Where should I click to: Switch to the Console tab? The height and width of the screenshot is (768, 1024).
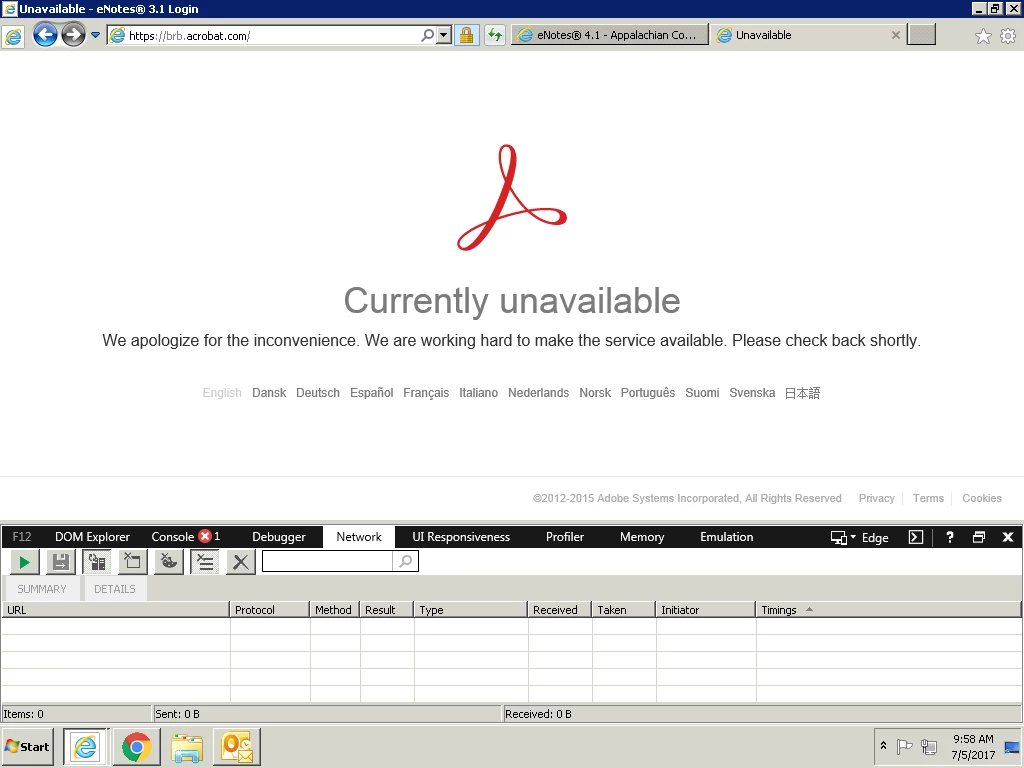tap(172, 537)
